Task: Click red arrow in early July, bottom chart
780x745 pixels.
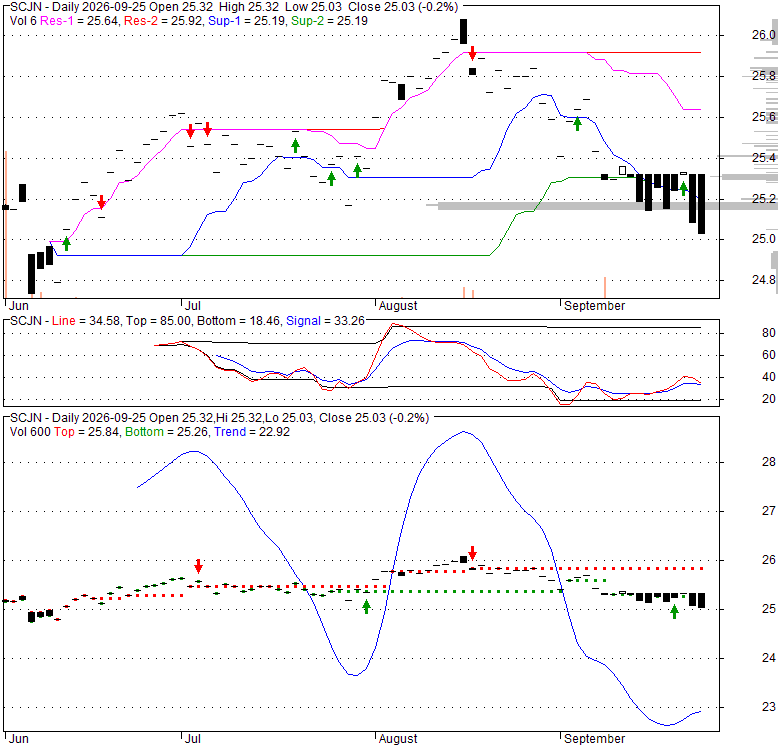Action: click(198, 566)
